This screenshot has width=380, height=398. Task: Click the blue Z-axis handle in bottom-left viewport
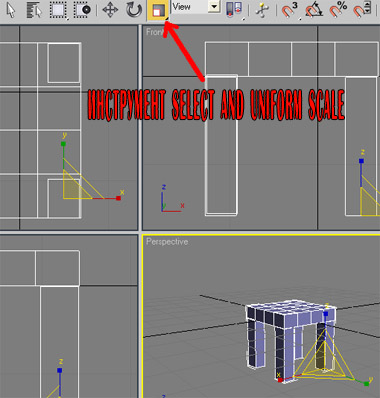click(60, 370)
